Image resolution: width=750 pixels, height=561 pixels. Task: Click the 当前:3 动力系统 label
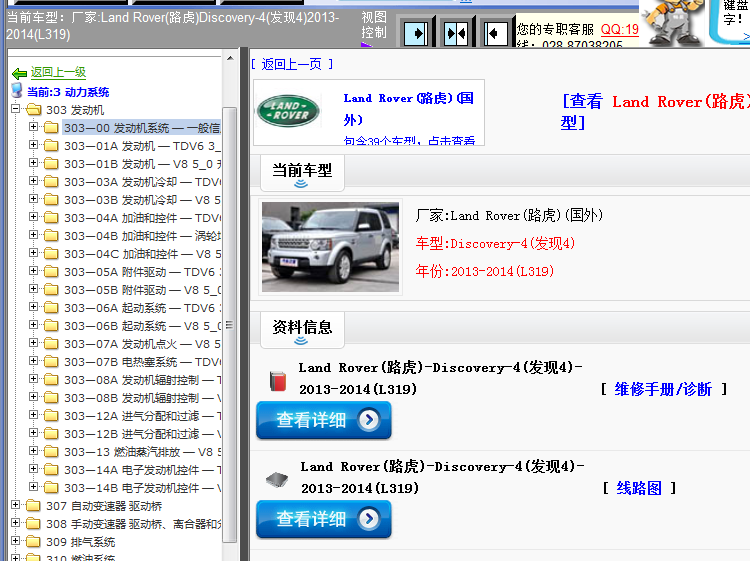[68, 92]
